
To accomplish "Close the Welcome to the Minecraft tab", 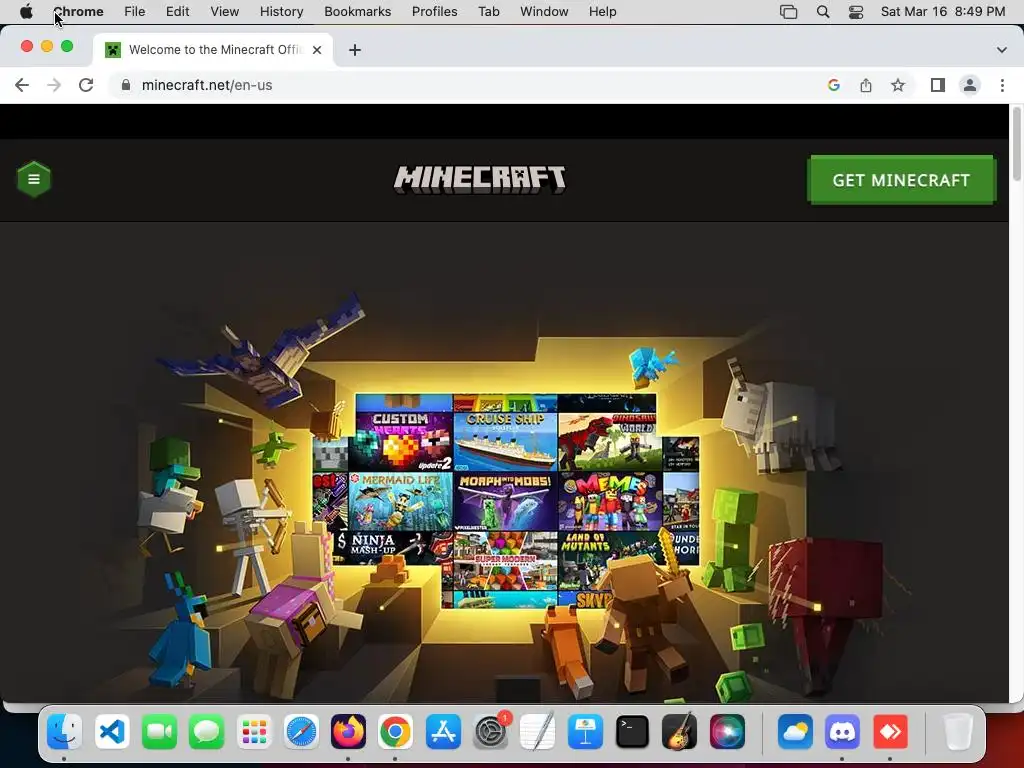I will (x=317, y=50).
